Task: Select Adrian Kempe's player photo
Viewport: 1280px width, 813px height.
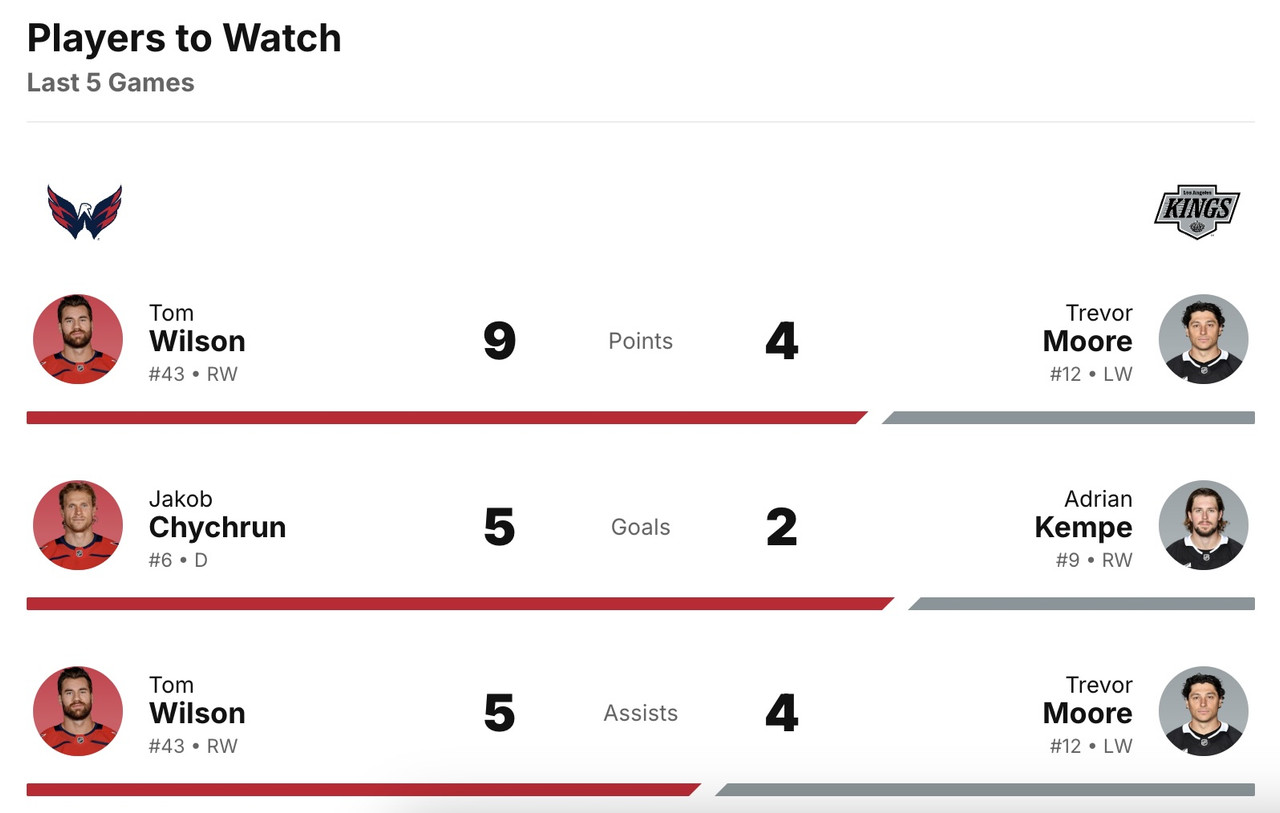Action: coord(1203,525)
